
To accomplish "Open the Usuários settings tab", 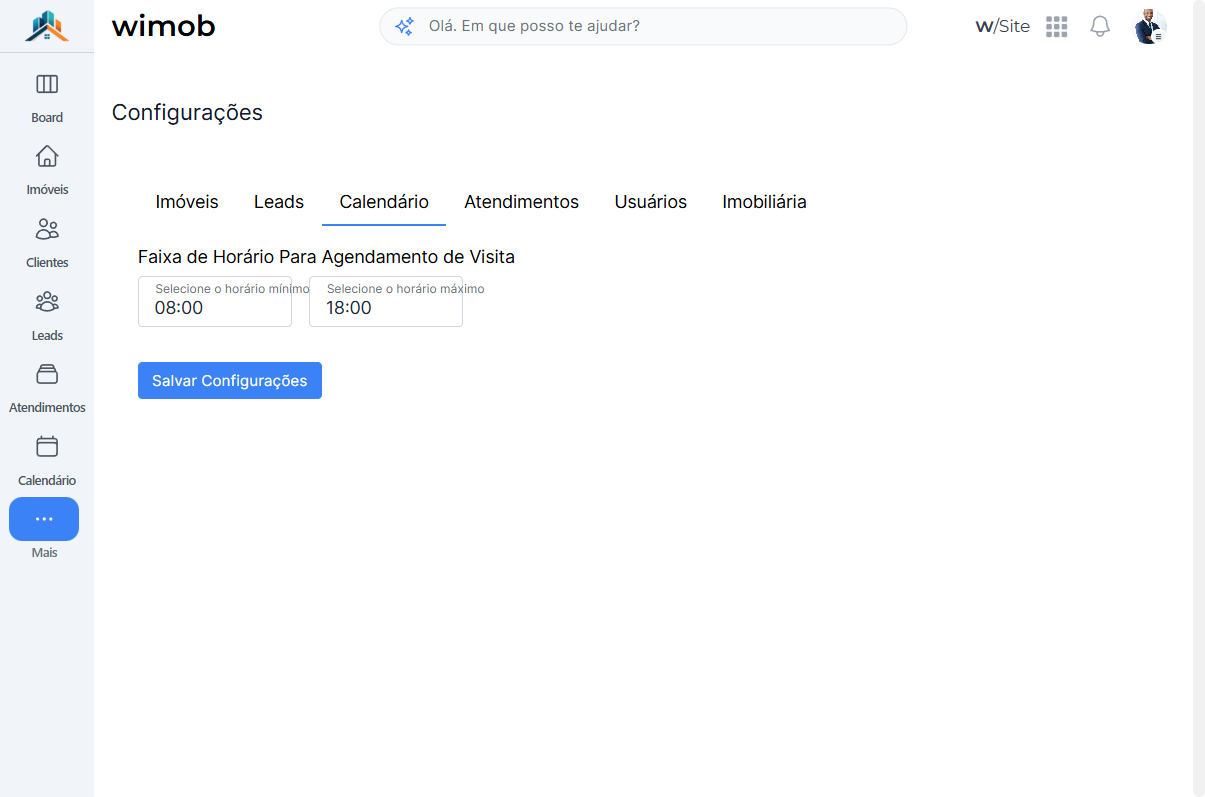I will coord(651,202).
